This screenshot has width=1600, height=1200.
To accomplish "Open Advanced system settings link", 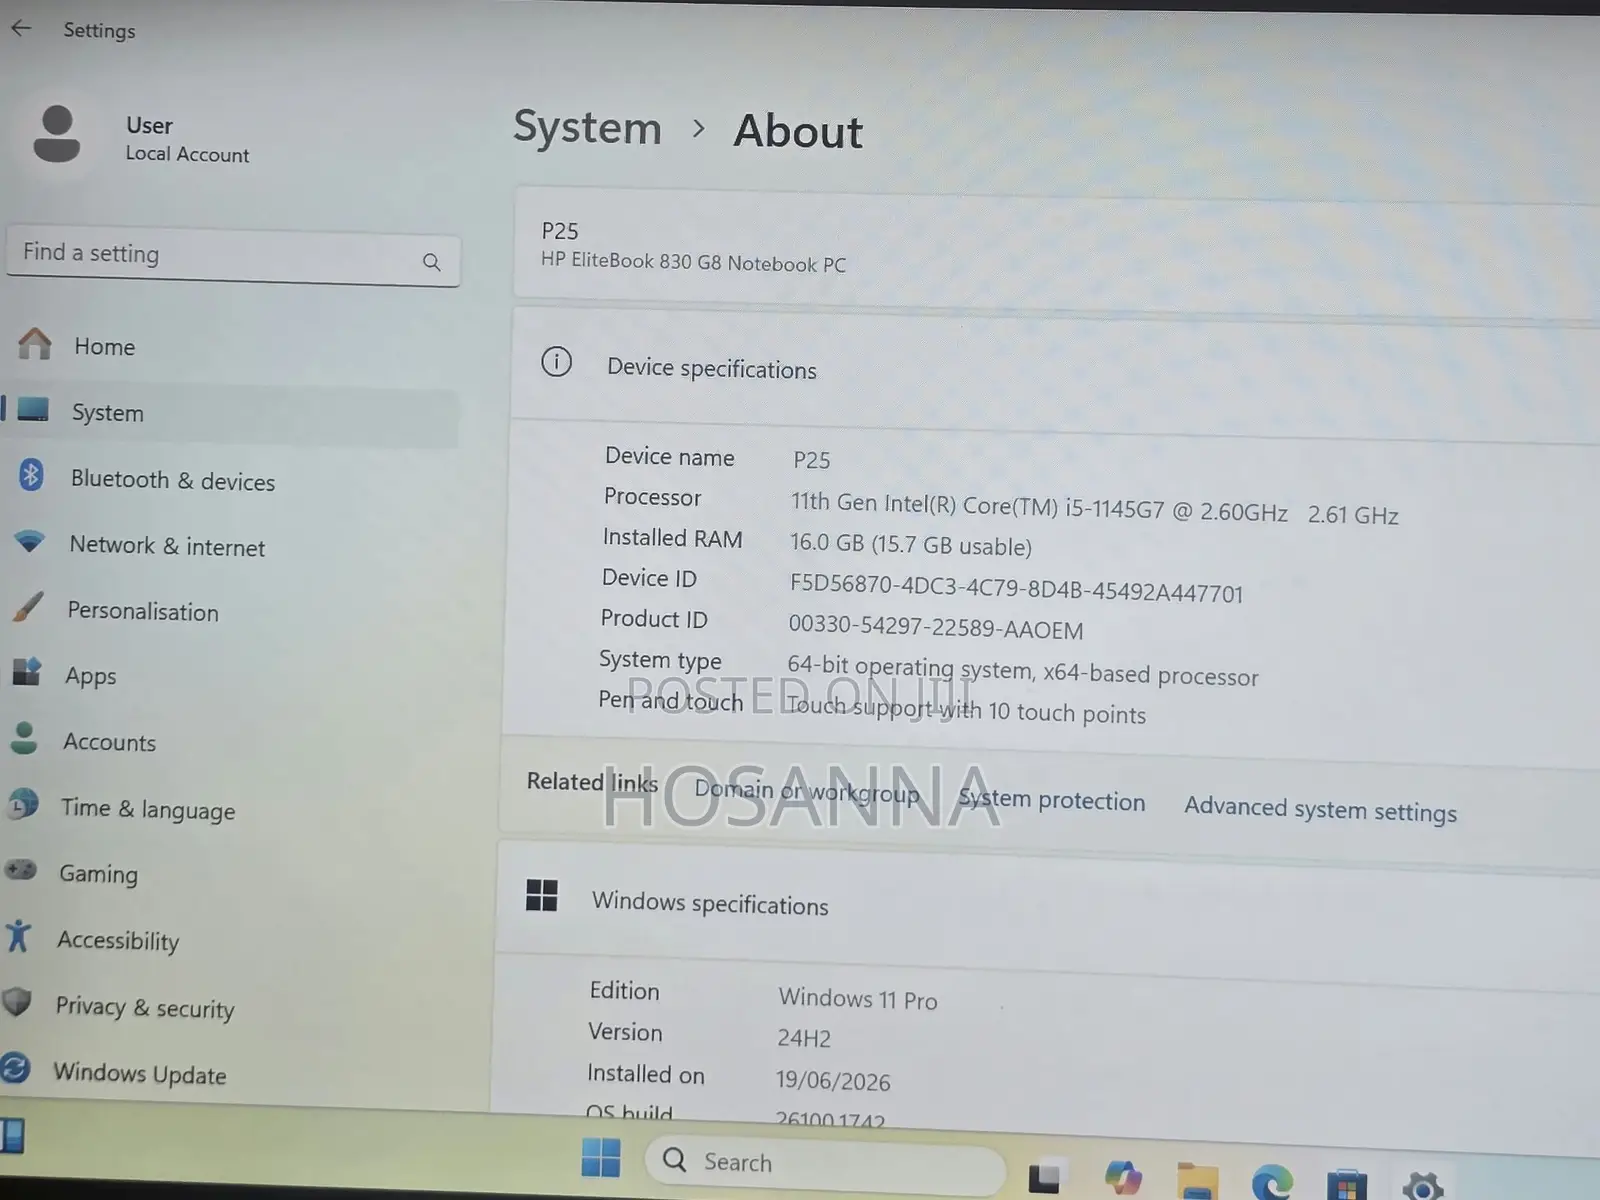I will tap(1320, 809).
